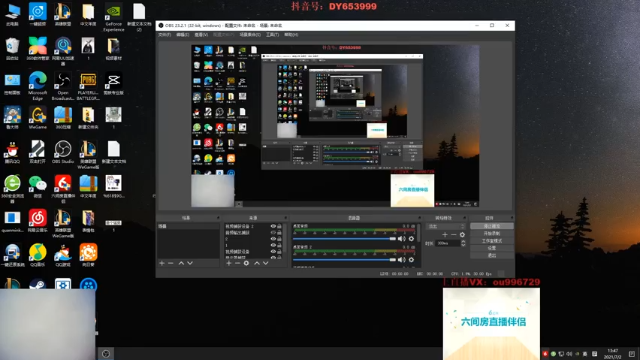Open the scene transition type dropdown
The image size is (640, 360).
click(x=445, y=226)
